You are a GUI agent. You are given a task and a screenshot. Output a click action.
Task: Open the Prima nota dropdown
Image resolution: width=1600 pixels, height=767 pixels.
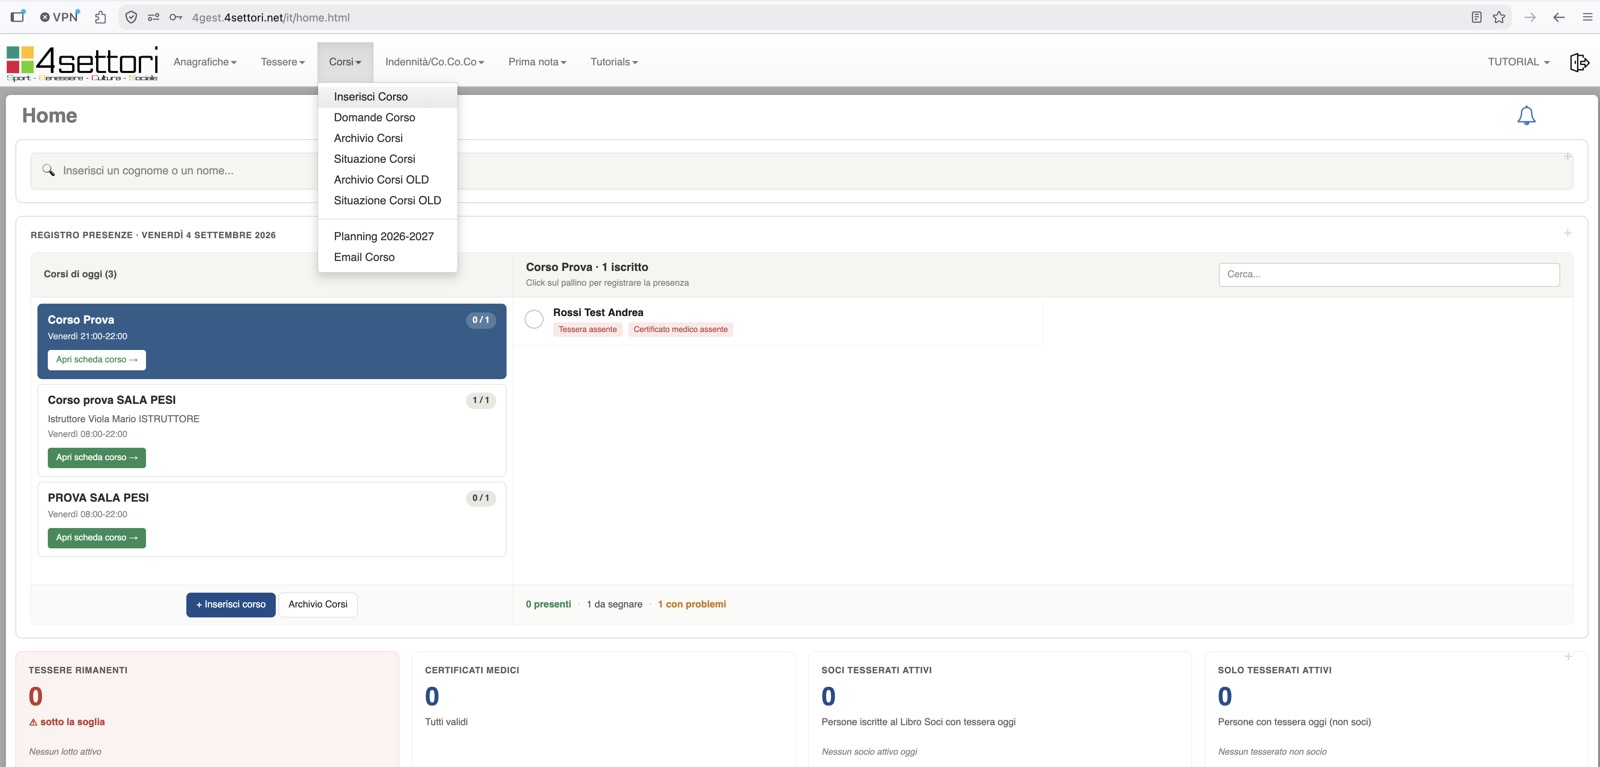click(x=537, y=62)
